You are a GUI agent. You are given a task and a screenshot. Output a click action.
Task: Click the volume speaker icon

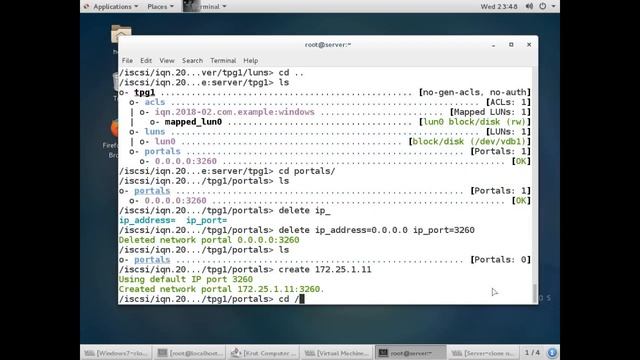pos(529,7)
